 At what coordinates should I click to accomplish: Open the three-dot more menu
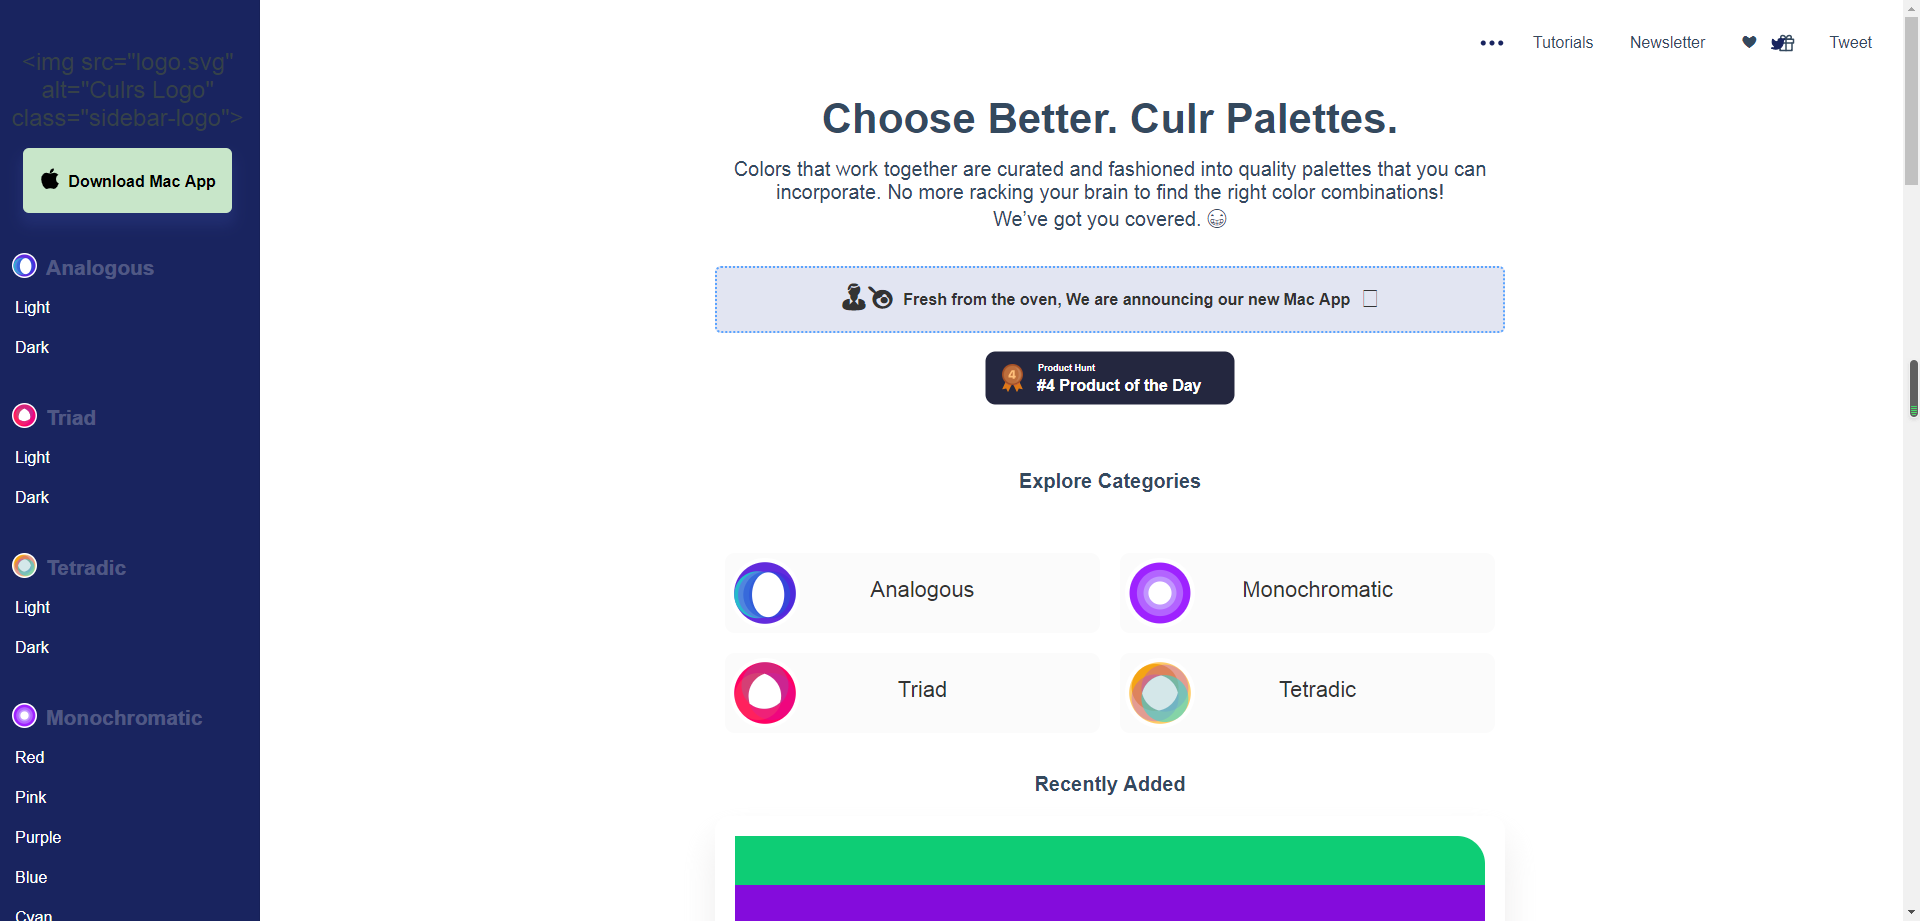[x=1492, y=43]
